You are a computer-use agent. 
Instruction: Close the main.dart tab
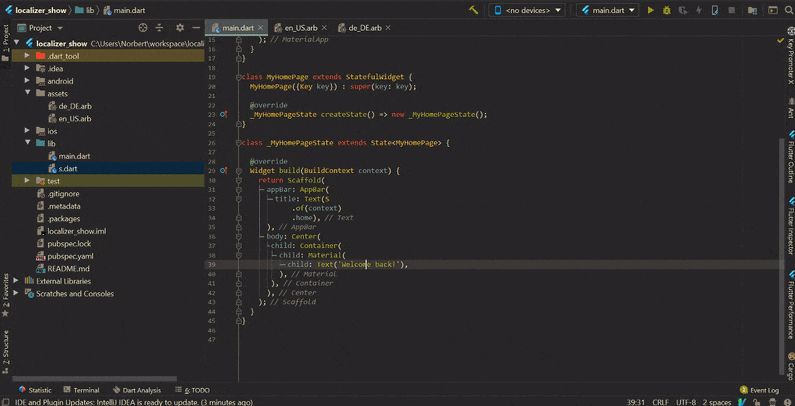point(261,28)
